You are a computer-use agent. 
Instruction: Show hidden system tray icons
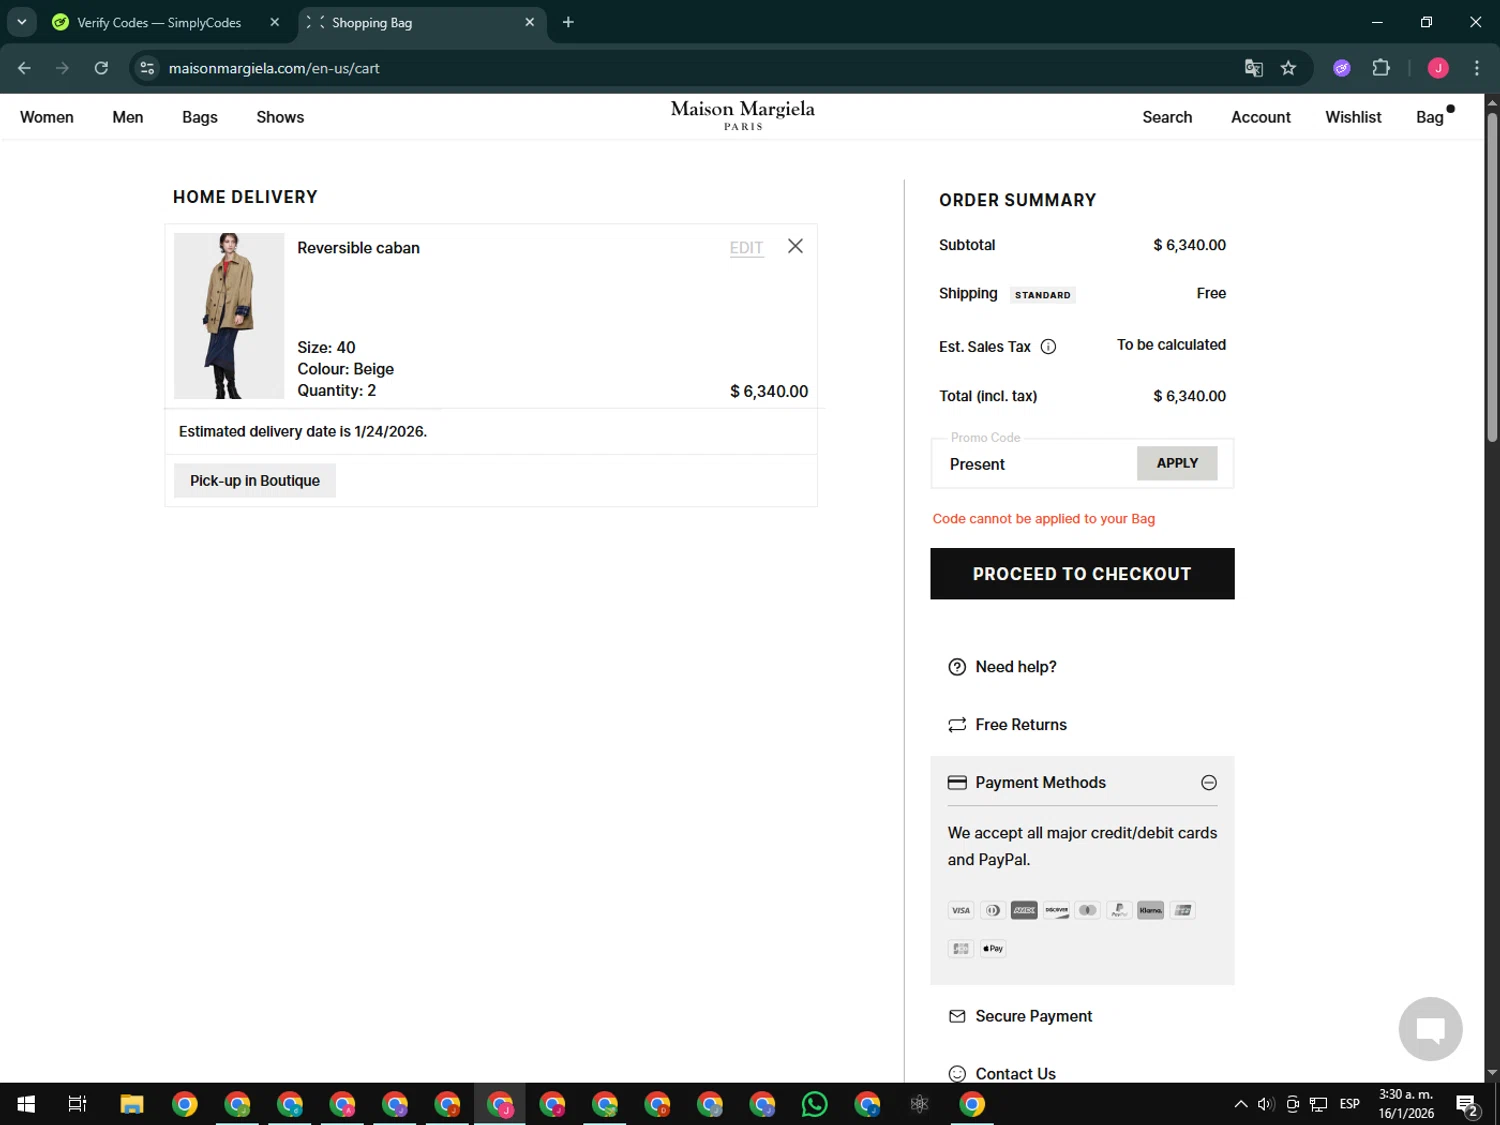1240,1104
